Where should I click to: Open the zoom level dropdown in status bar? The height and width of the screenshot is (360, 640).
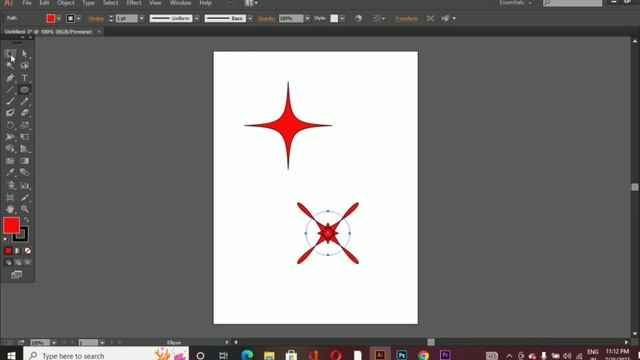(53, 342)
